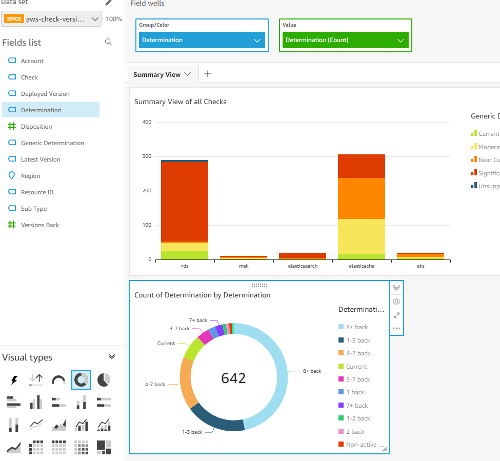Click the 7+ back purple legend swatch
Viewport: 500px width, 461px height.
[x=341, y=405]
